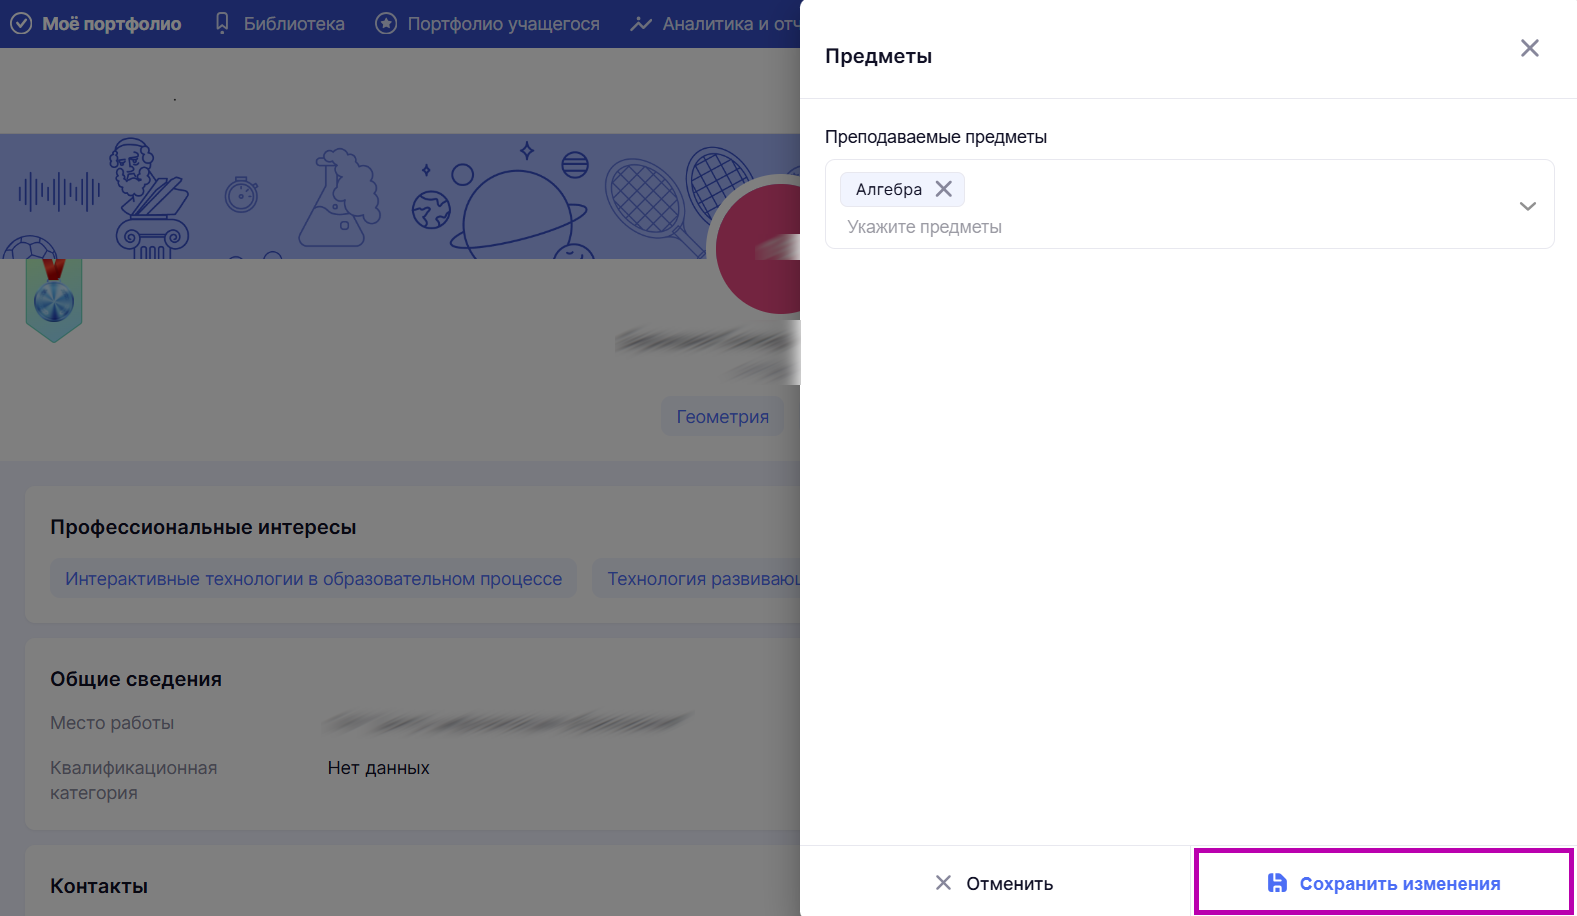Image resolution: width=1577 pixels, height=916 pixels.
Task: Click the Отменить button
Action: coord(994,883)
